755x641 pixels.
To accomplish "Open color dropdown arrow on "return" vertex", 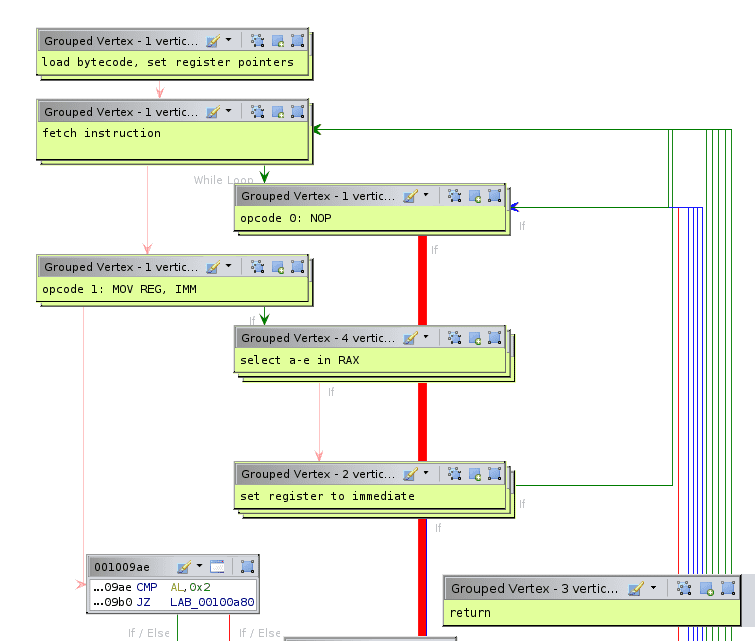I will tap(653, 588).
